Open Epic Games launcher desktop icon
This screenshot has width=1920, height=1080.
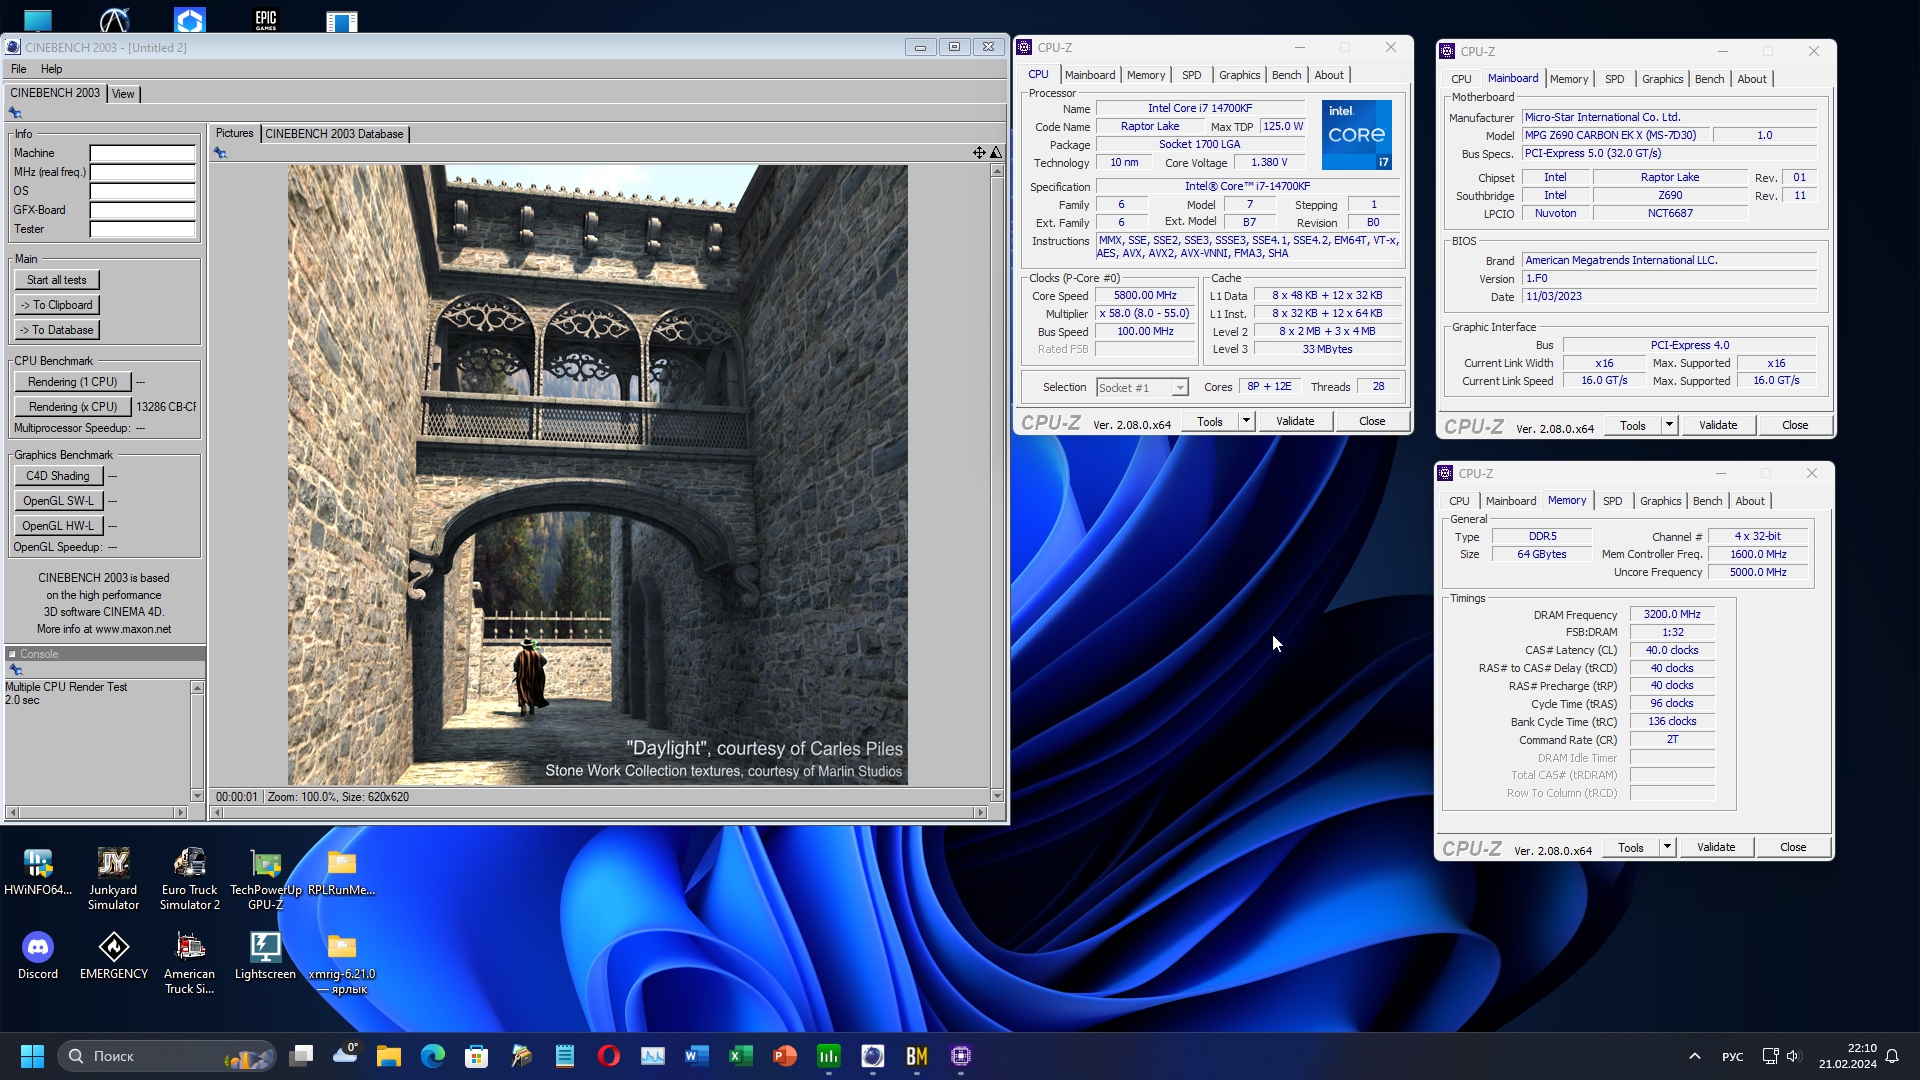click(266, 19)
